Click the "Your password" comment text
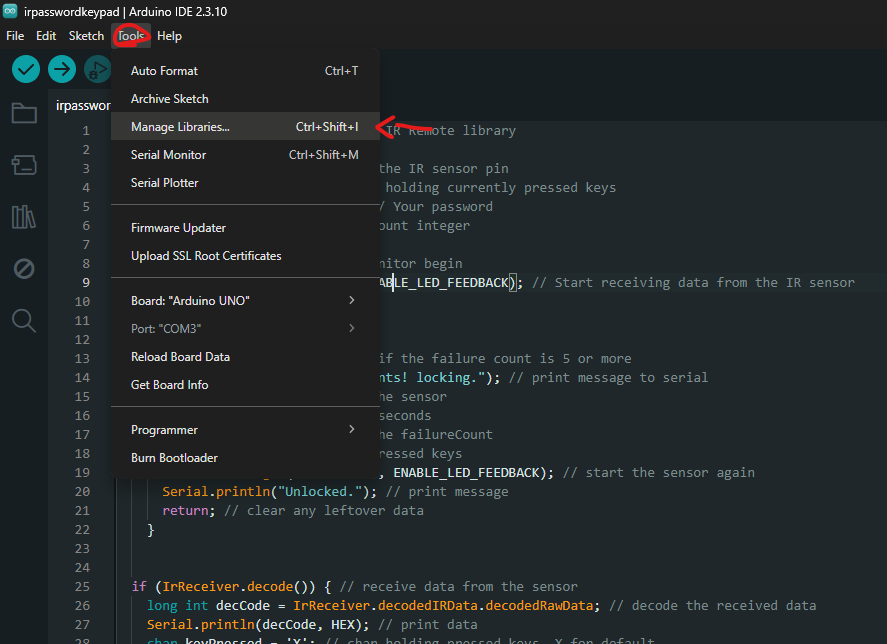Image resolution: width=887 pixels, height=644 pixels. coord(442,207)
